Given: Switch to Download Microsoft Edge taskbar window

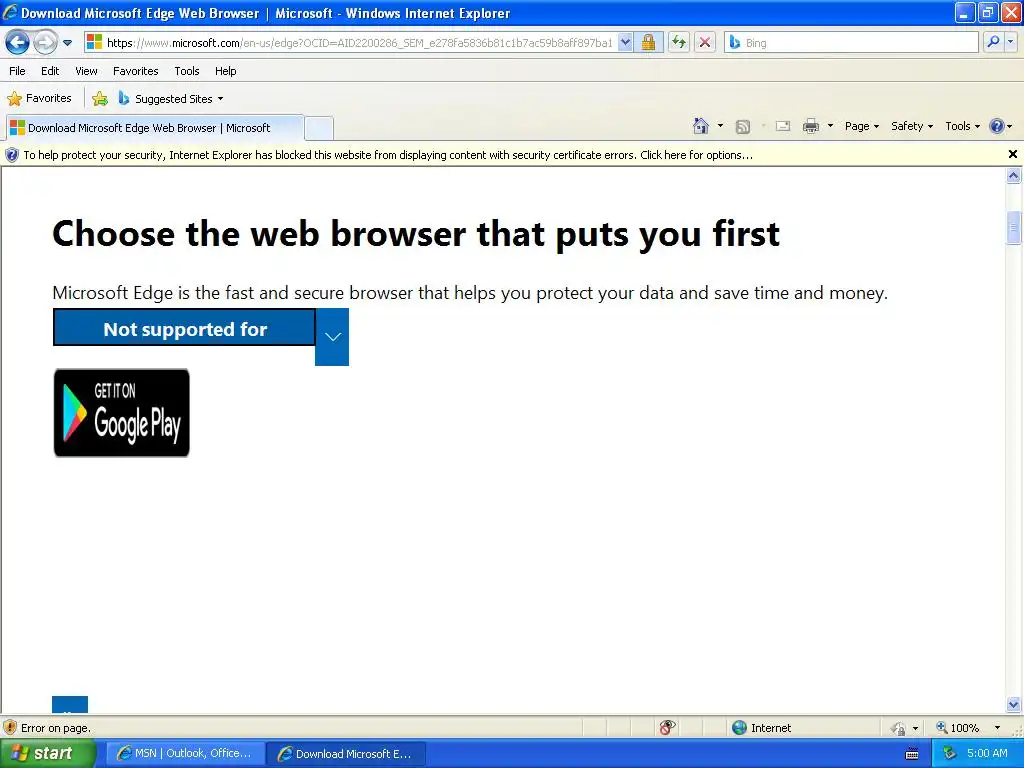Looking at the screenshot, I should pos(346,754).
